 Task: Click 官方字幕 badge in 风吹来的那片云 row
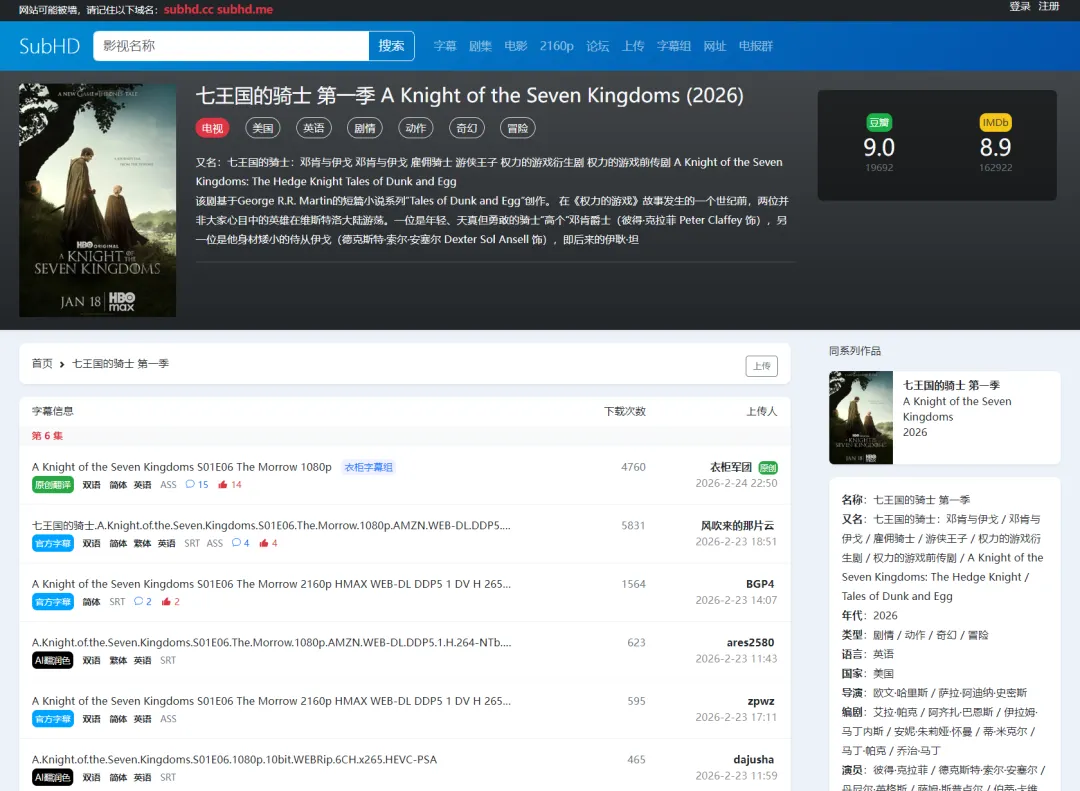click(x=53, y=544)
